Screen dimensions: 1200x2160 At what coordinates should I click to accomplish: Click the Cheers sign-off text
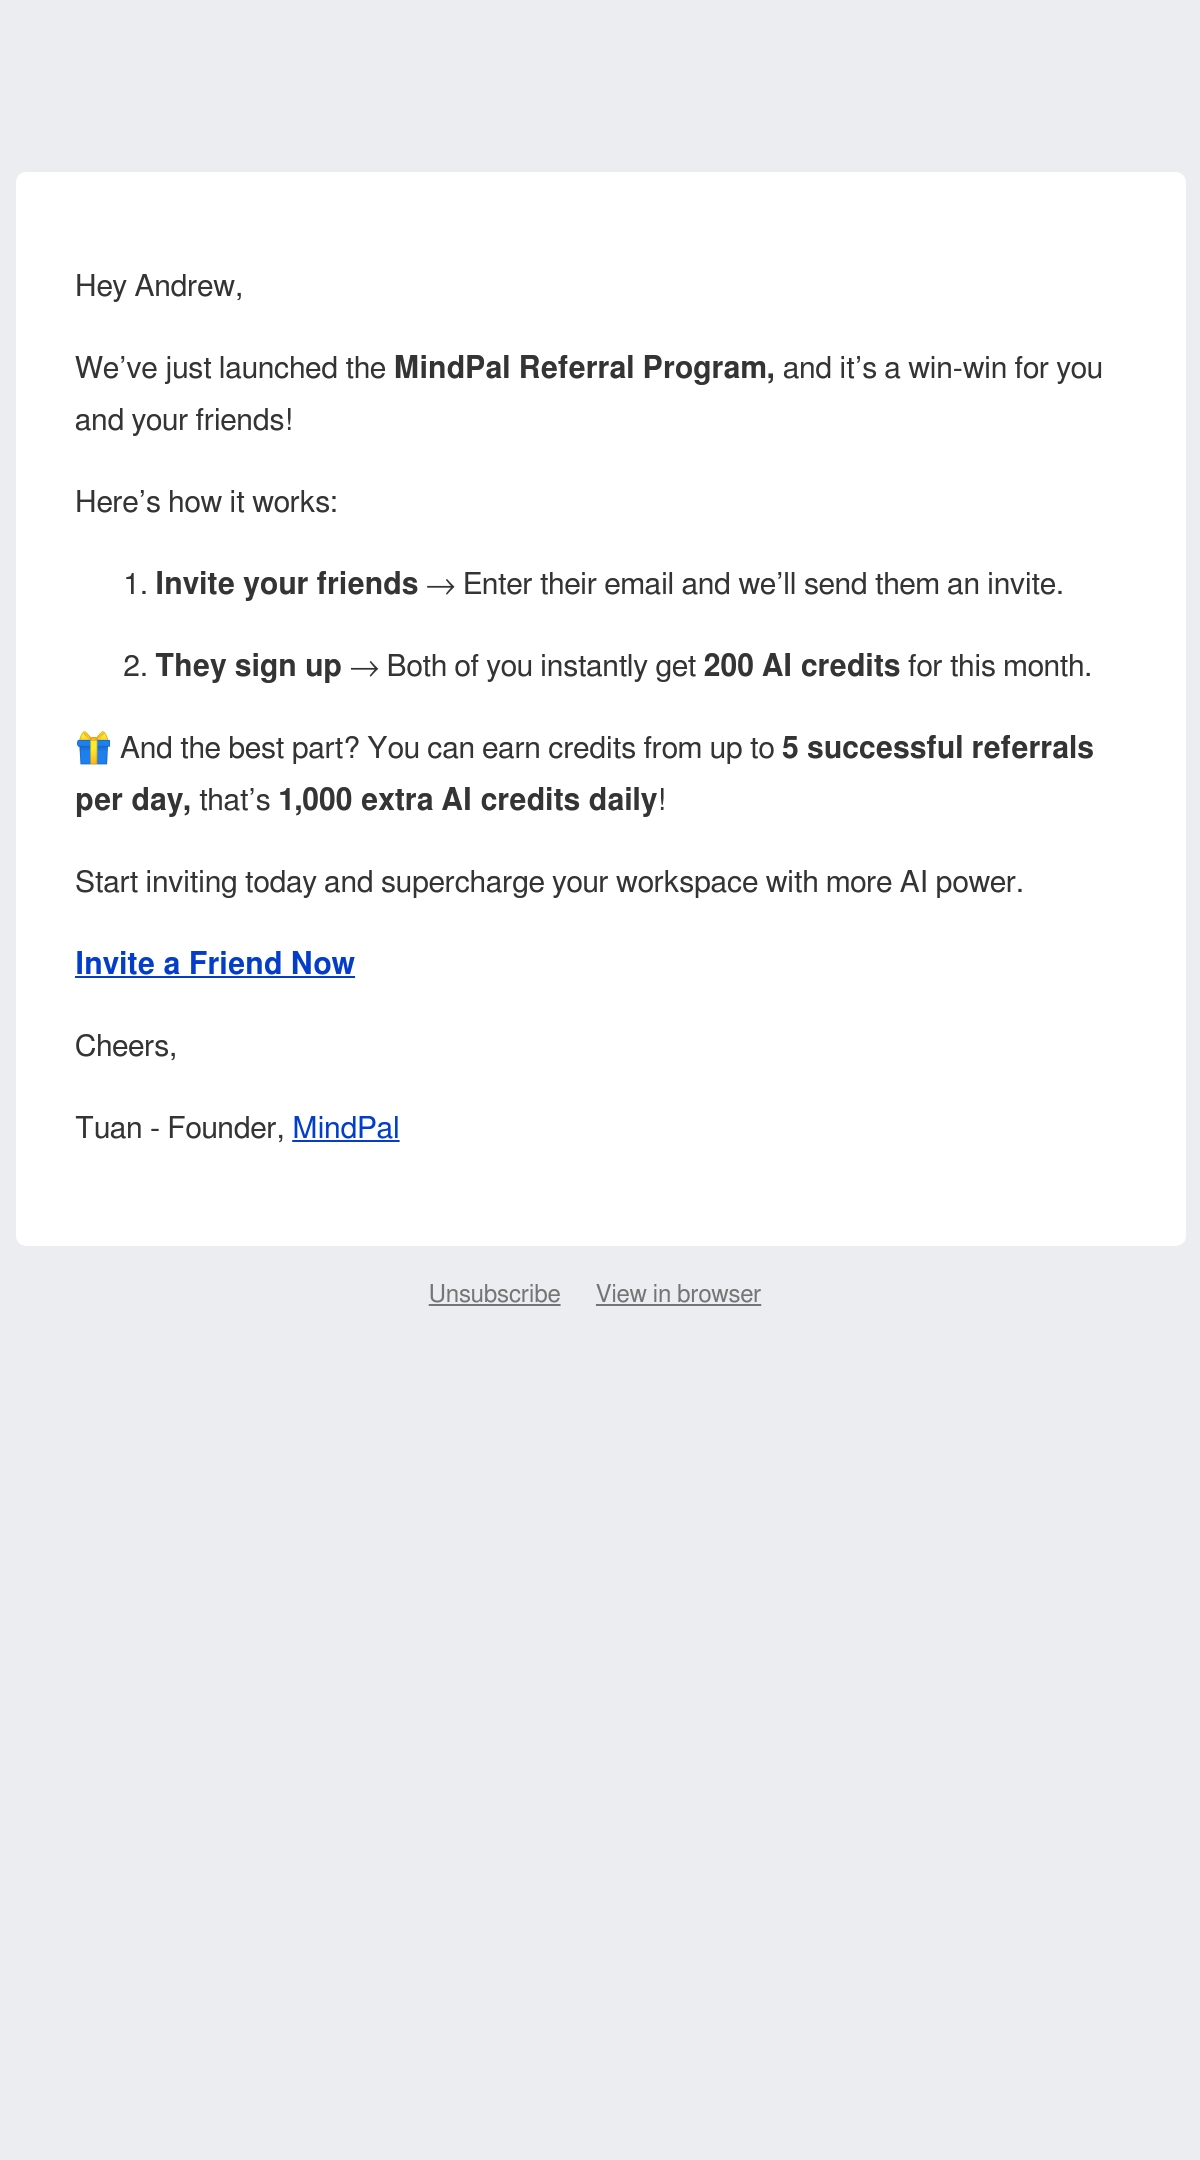(126, 1046)
